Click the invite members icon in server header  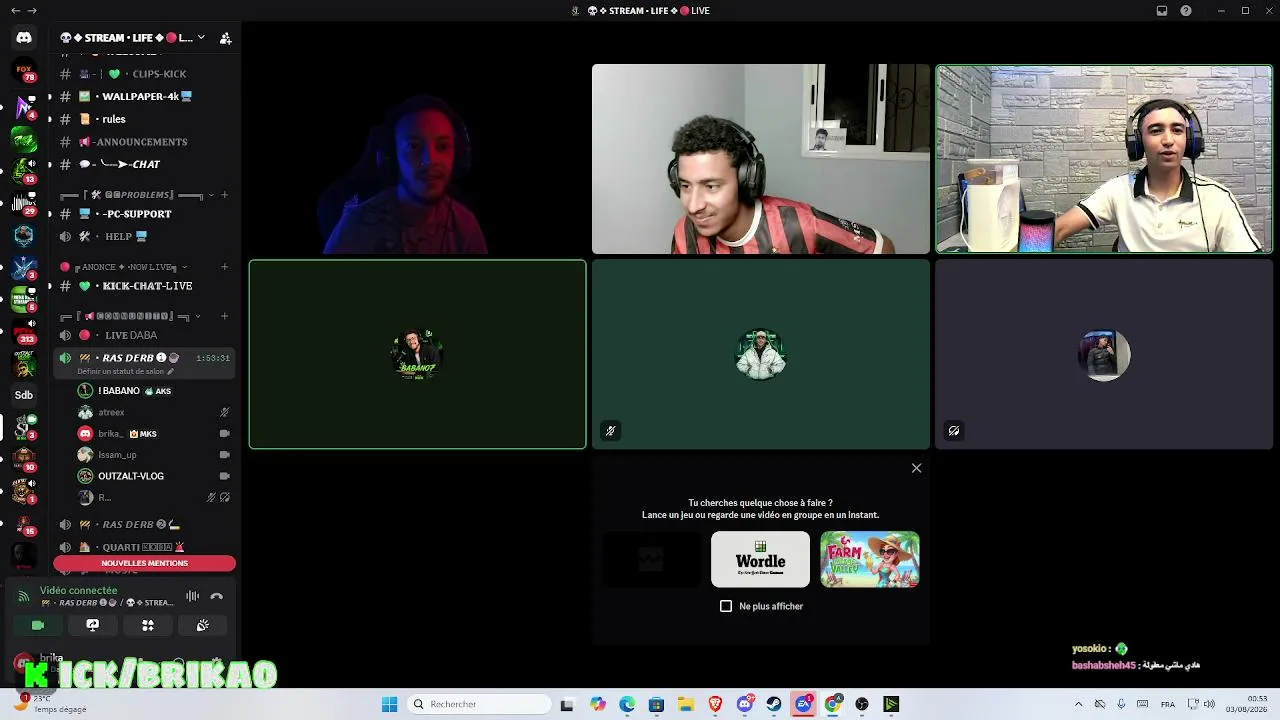226,38
